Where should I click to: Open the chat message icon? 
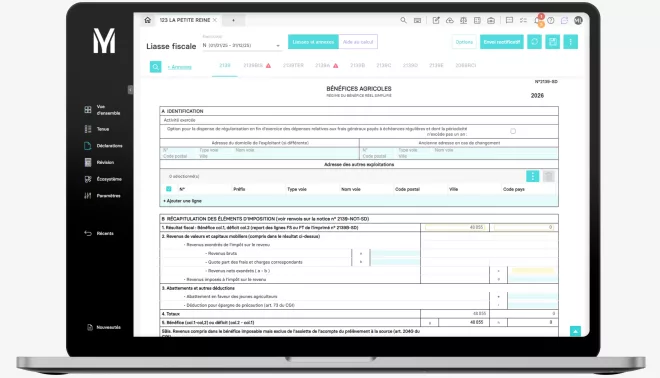(x=509, y=20)
